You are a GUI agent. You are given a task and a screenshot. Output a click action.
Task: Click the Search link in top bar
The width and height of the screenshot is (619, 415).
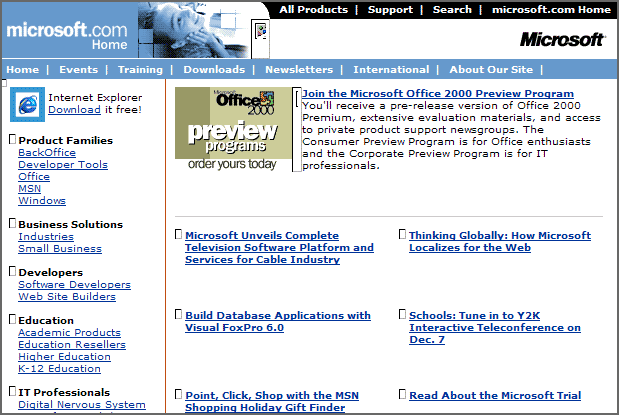(452, 10)
